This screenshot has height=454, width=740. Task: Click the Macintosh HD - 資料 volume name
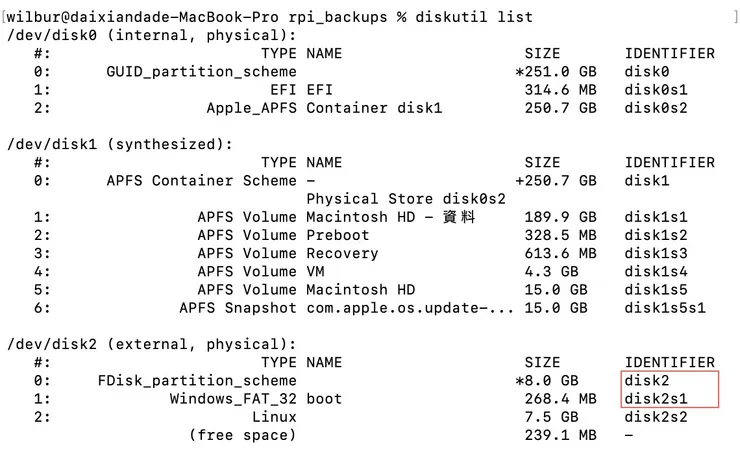point(390,217)
